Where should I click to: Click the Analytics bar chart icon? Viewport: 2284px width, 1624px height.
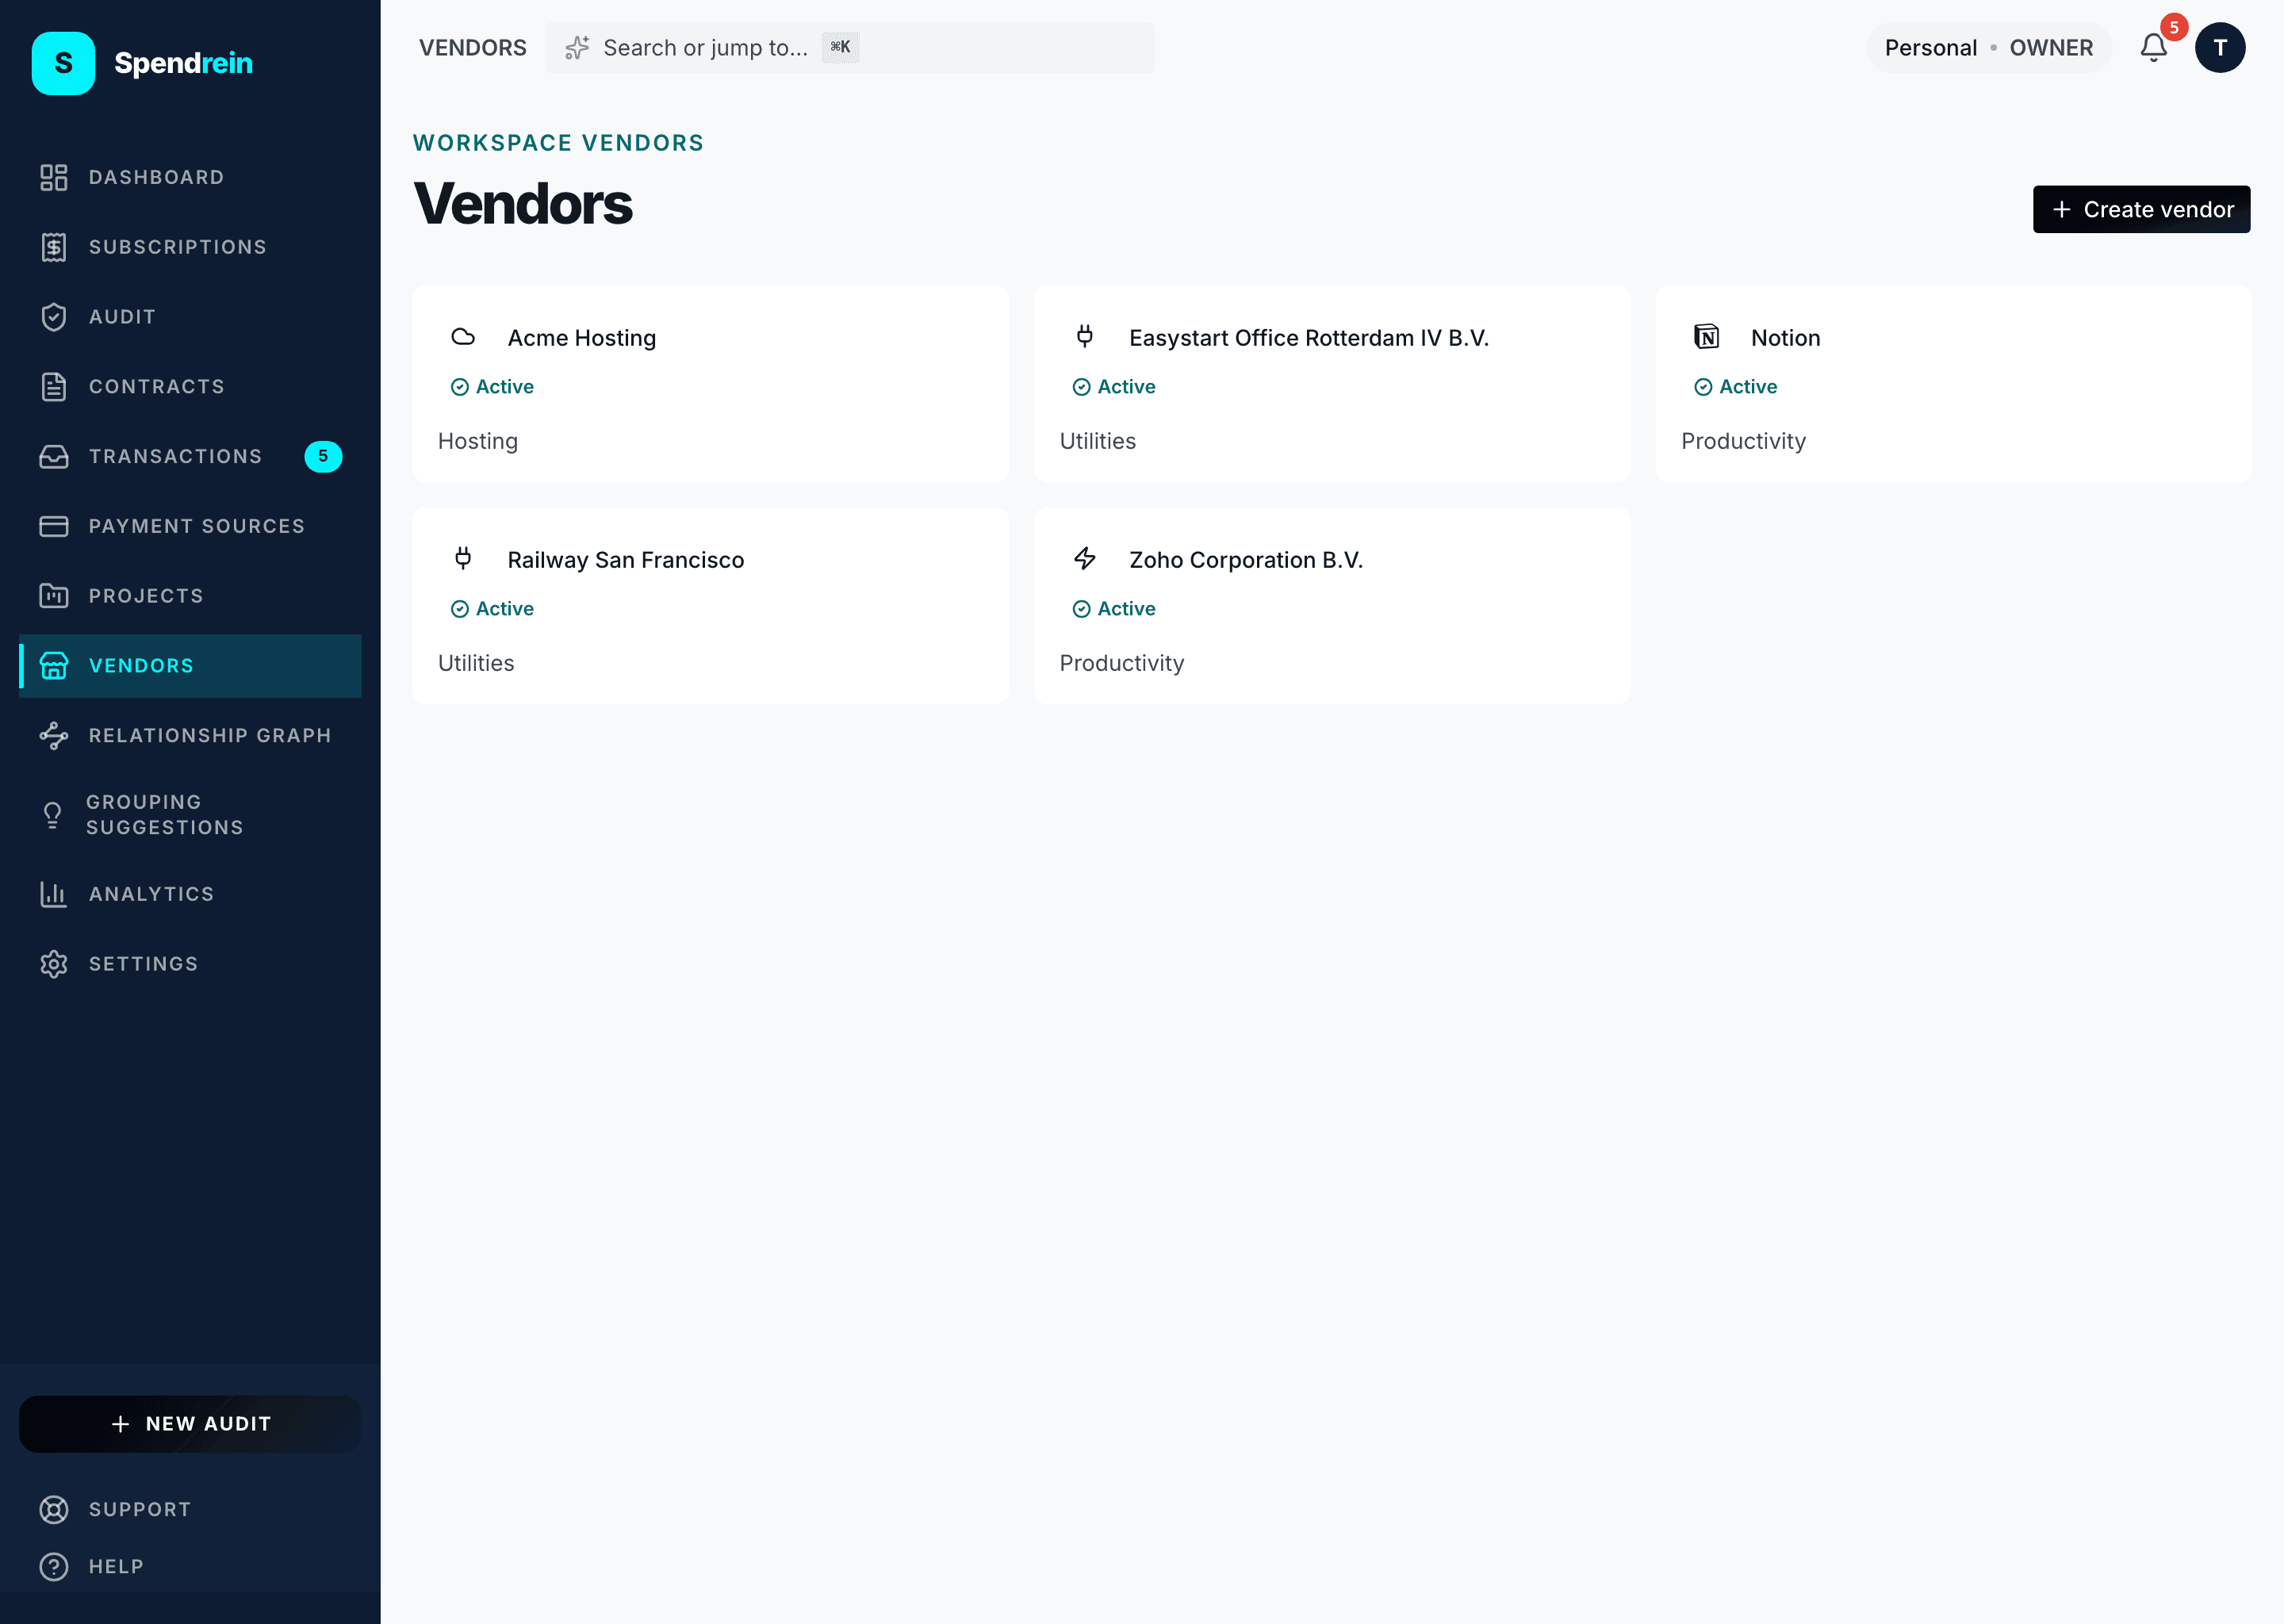tap(54, 894)
